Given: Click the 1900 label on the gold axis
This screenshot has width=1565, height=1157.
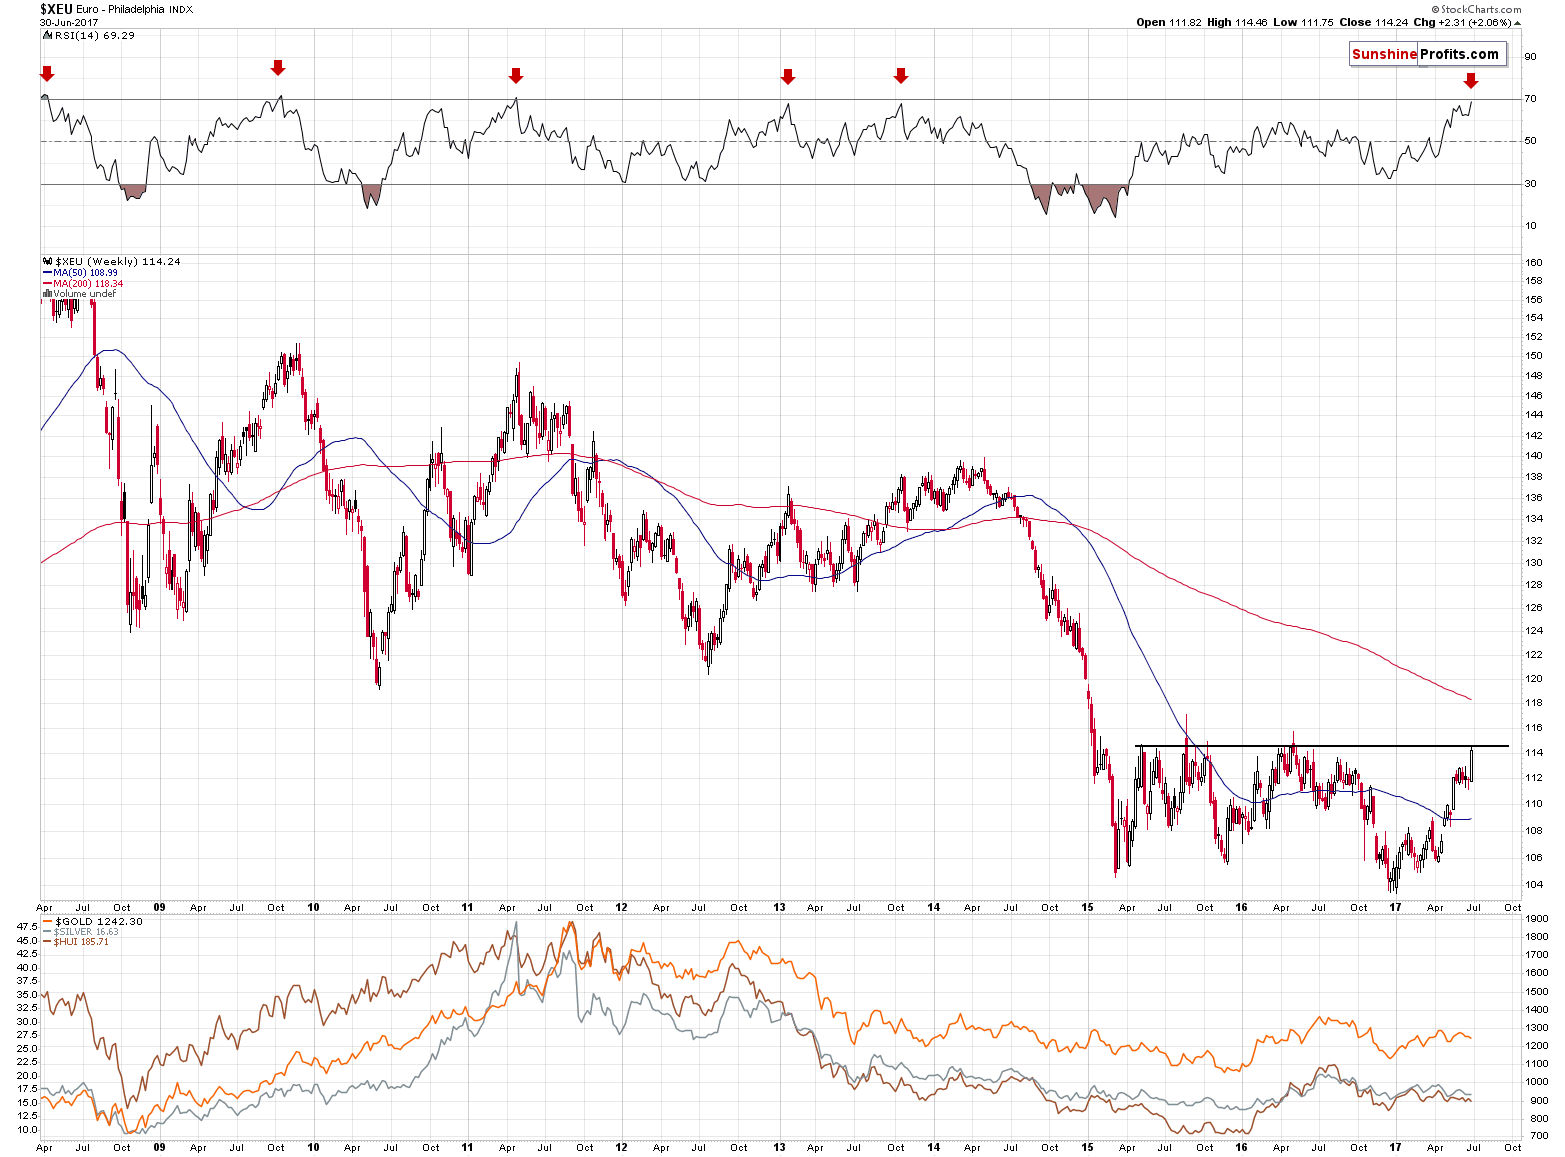Looking at the screenshot, I should point(1537,919).
